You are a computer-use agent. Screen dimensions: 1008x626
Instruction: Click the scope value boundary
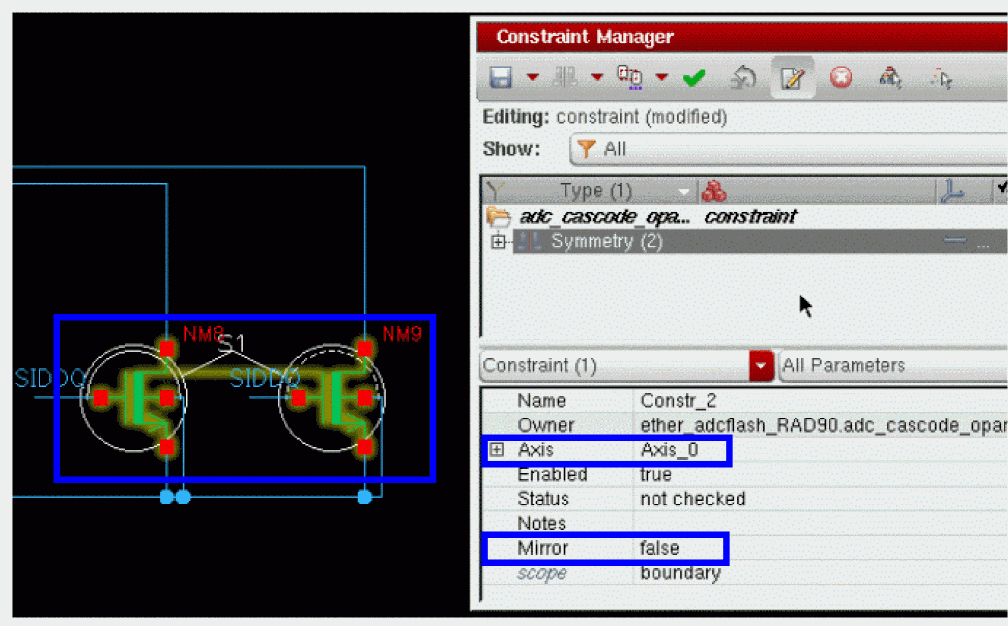[x=680, y=573]
